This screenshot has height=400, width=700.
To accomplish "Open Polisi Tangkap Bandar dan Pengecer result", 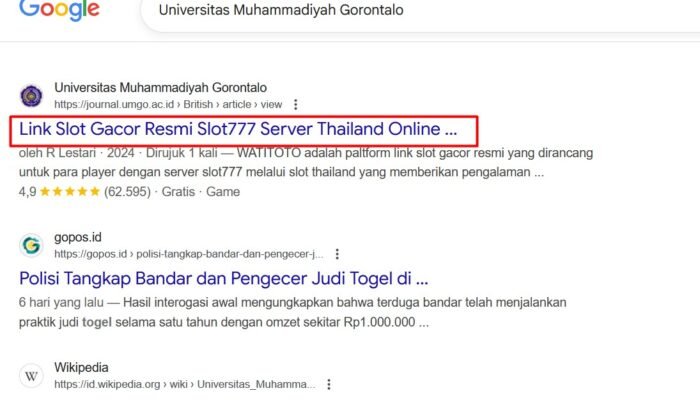I will [224, 279].
